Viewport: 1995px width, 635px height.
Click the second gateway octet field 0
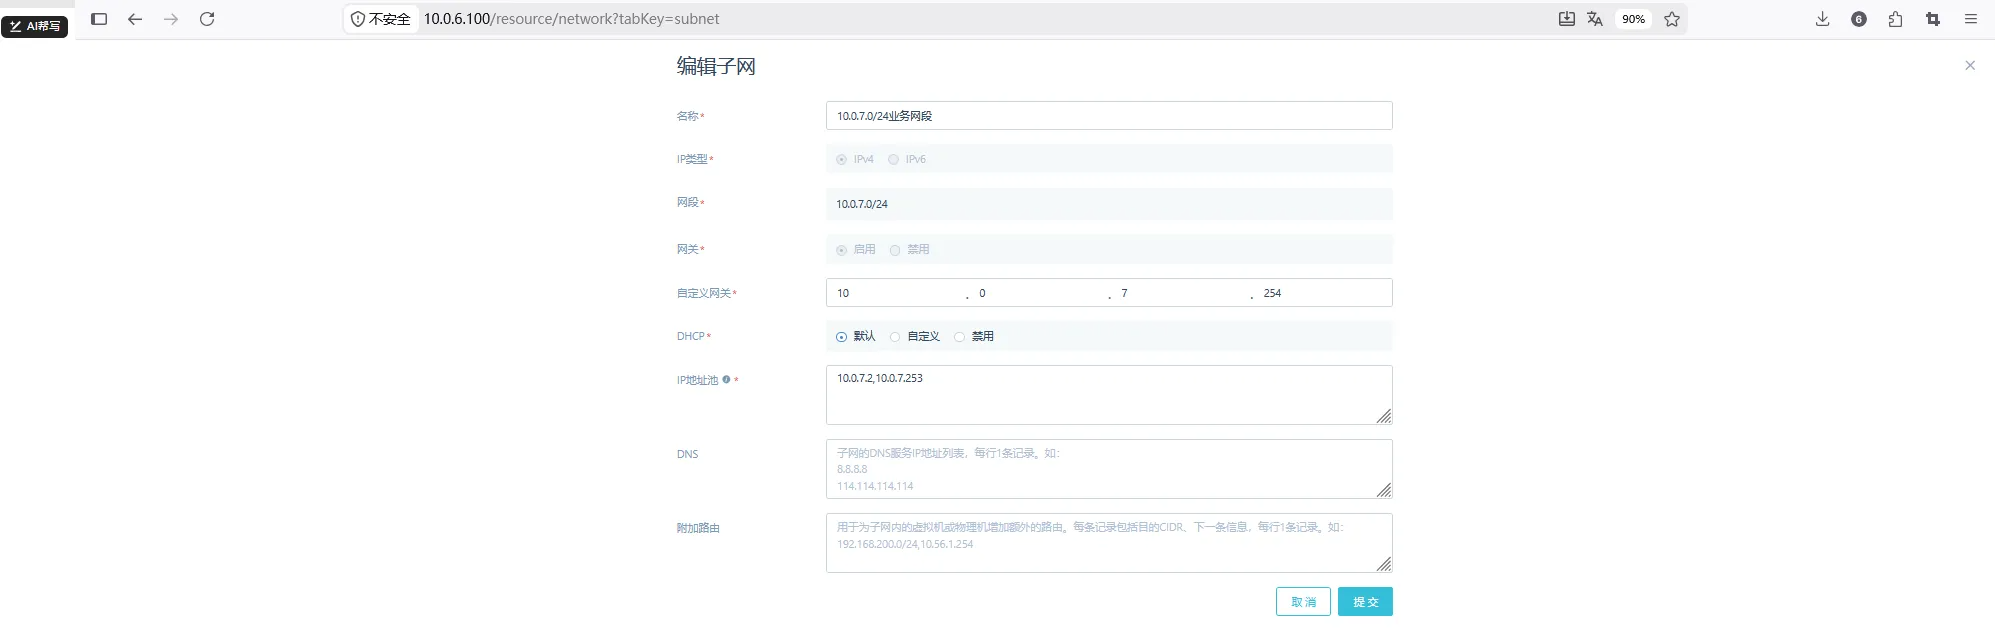tap(1039, 293)
